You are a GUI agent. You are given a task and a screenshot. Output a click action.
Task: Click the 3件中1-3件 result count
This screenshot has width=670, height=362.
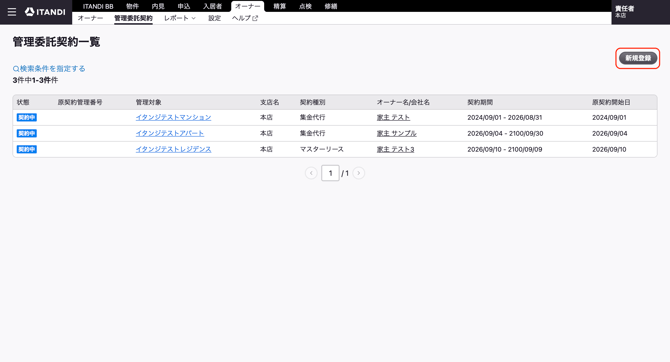pos(35,80)
